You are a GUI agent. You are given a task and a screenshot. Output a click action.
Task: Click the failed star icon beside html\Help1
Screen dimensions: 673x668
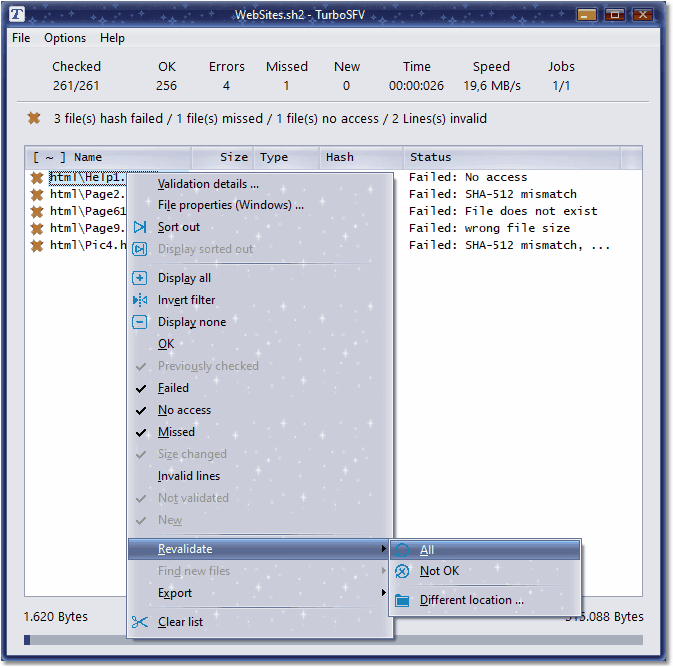point(37,177)
